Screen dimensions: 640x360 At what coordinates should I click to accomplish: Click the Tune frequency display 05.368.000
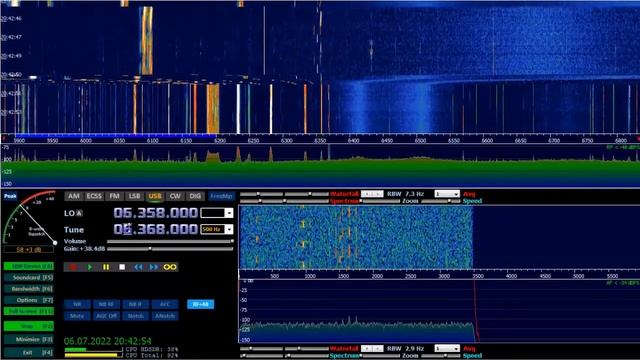[x=156, y=229]
